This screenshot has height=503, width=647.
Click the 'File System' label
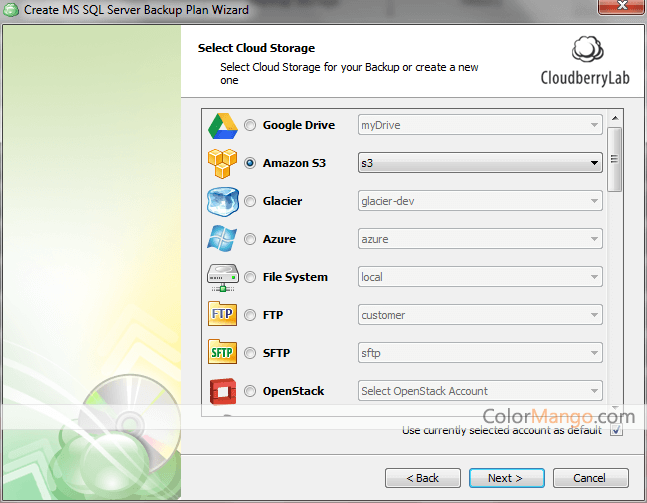click(x=295, y=277)
